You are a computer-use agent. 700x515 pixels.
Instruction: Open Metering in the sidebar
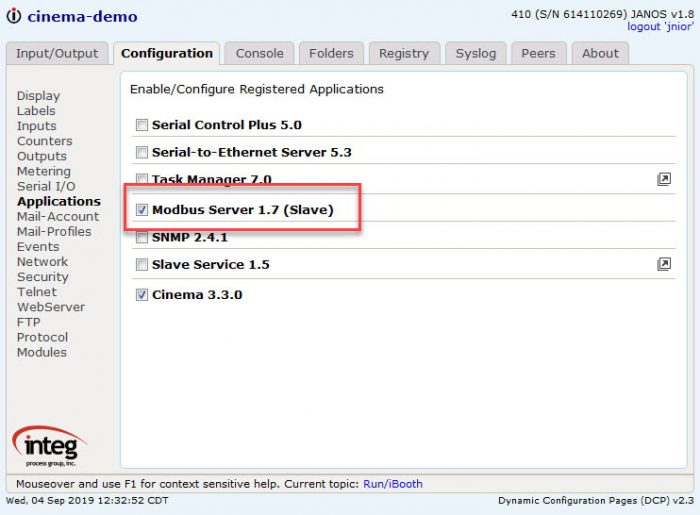pyautogui.click(x=44, y=171)
